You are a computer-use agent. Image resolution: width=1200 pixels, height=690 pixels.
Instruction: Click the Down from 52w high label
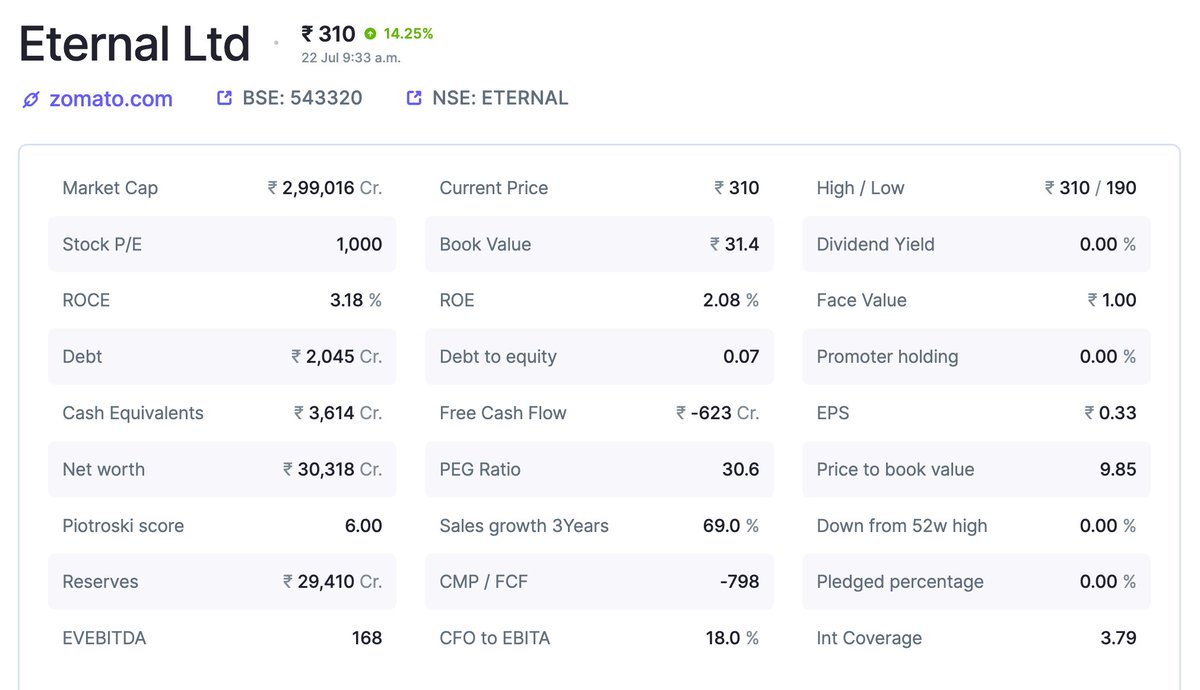tap(902, 526)
